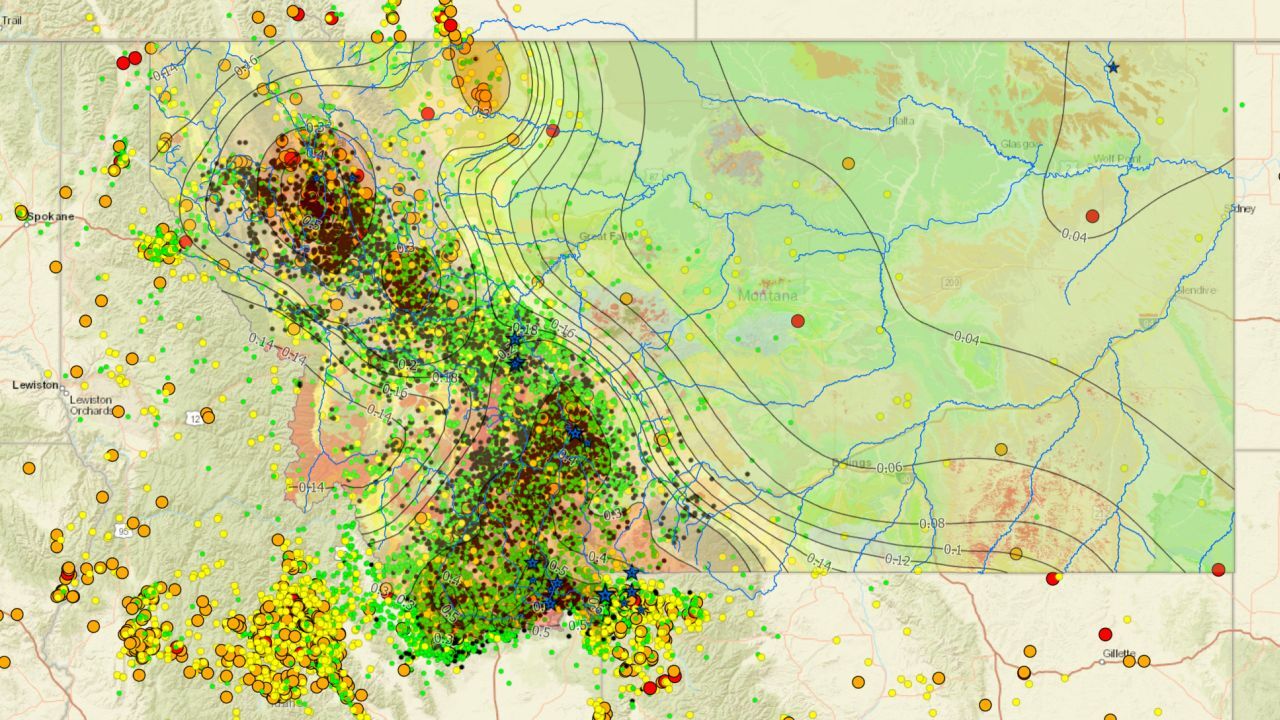
Task: Click the blue star marker north of Wolf Point
Action: 1113,68
